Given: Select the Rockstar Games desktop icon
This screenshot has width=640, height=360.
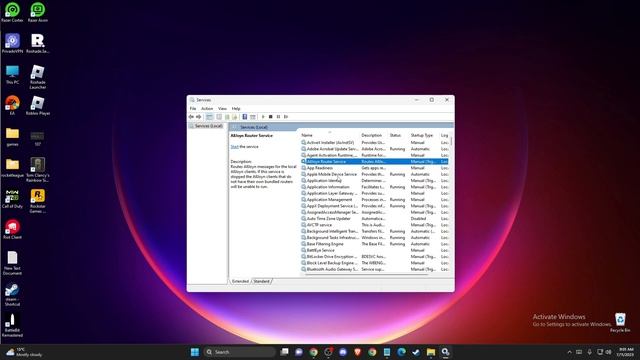Looking at the screenshot, I should tap(38, 201).
